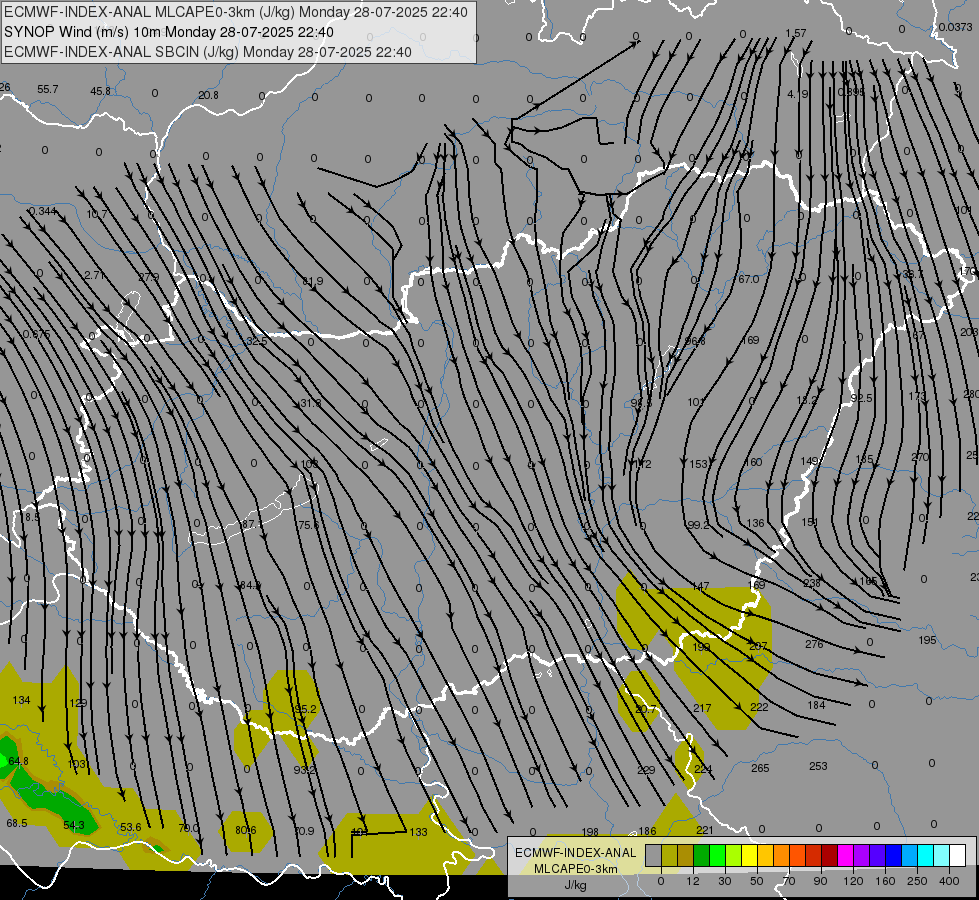Image resolution: width=979 pixels, height=900 pixels.
Task: Click the map value 64.8
Action: (x=18, y=761)
